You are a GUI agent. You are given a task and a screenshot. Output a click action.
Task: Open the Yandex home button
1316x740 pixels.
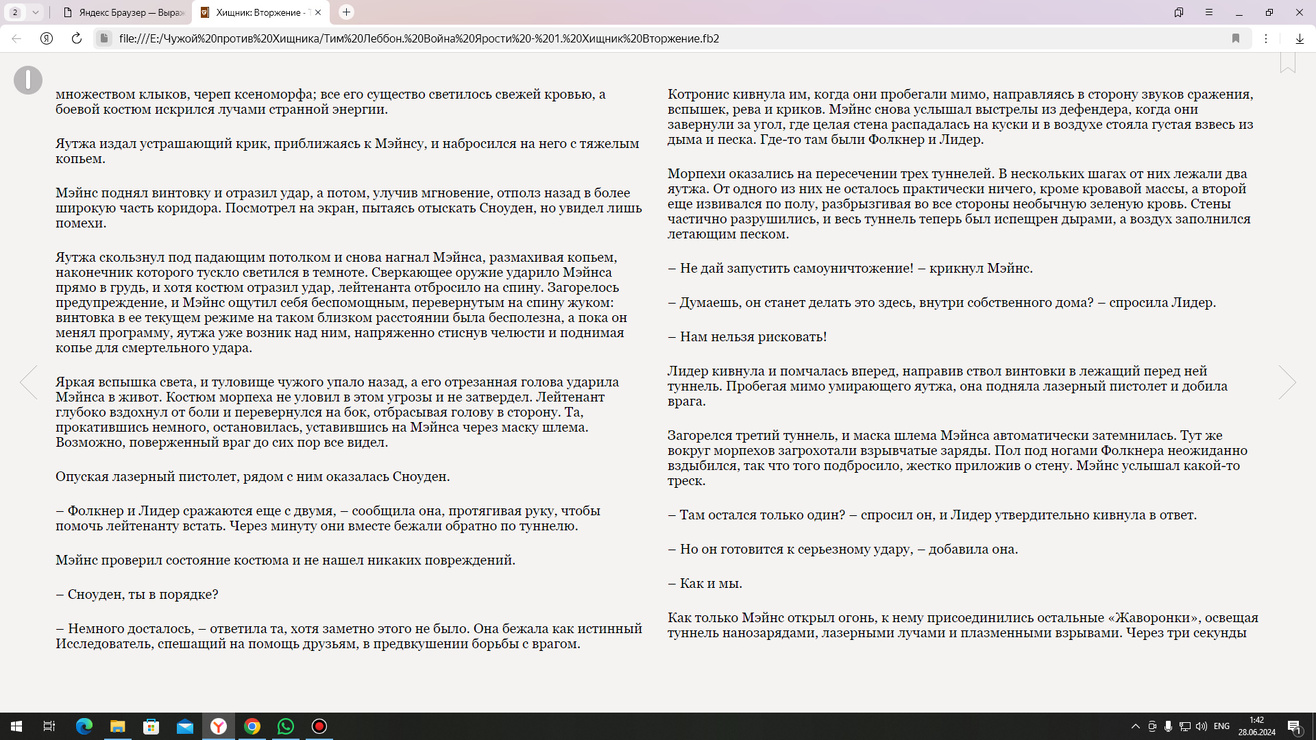(x=46, y=38)
